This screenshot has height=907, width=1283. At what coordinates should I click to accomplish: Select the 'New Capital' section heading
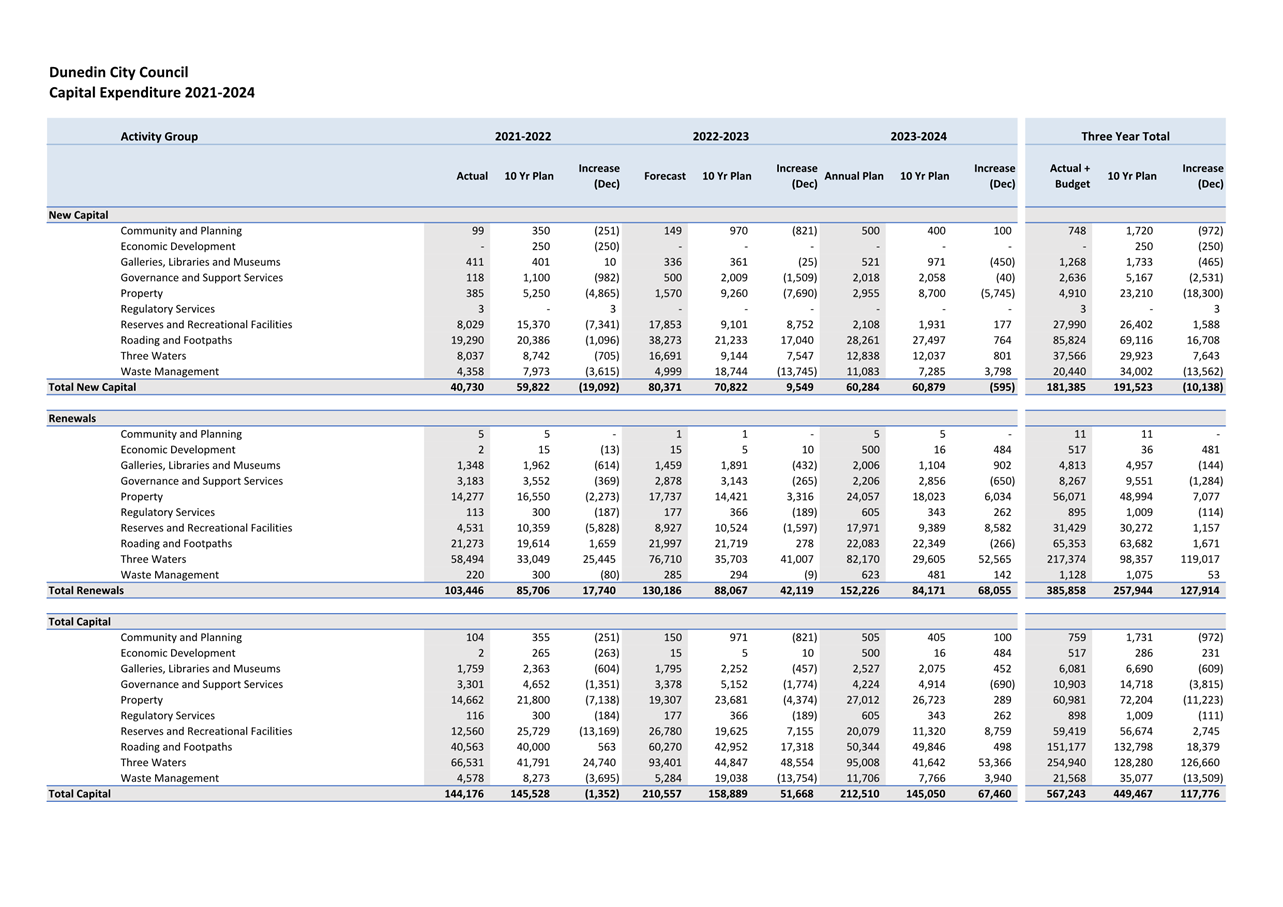[x=78, y=215]
